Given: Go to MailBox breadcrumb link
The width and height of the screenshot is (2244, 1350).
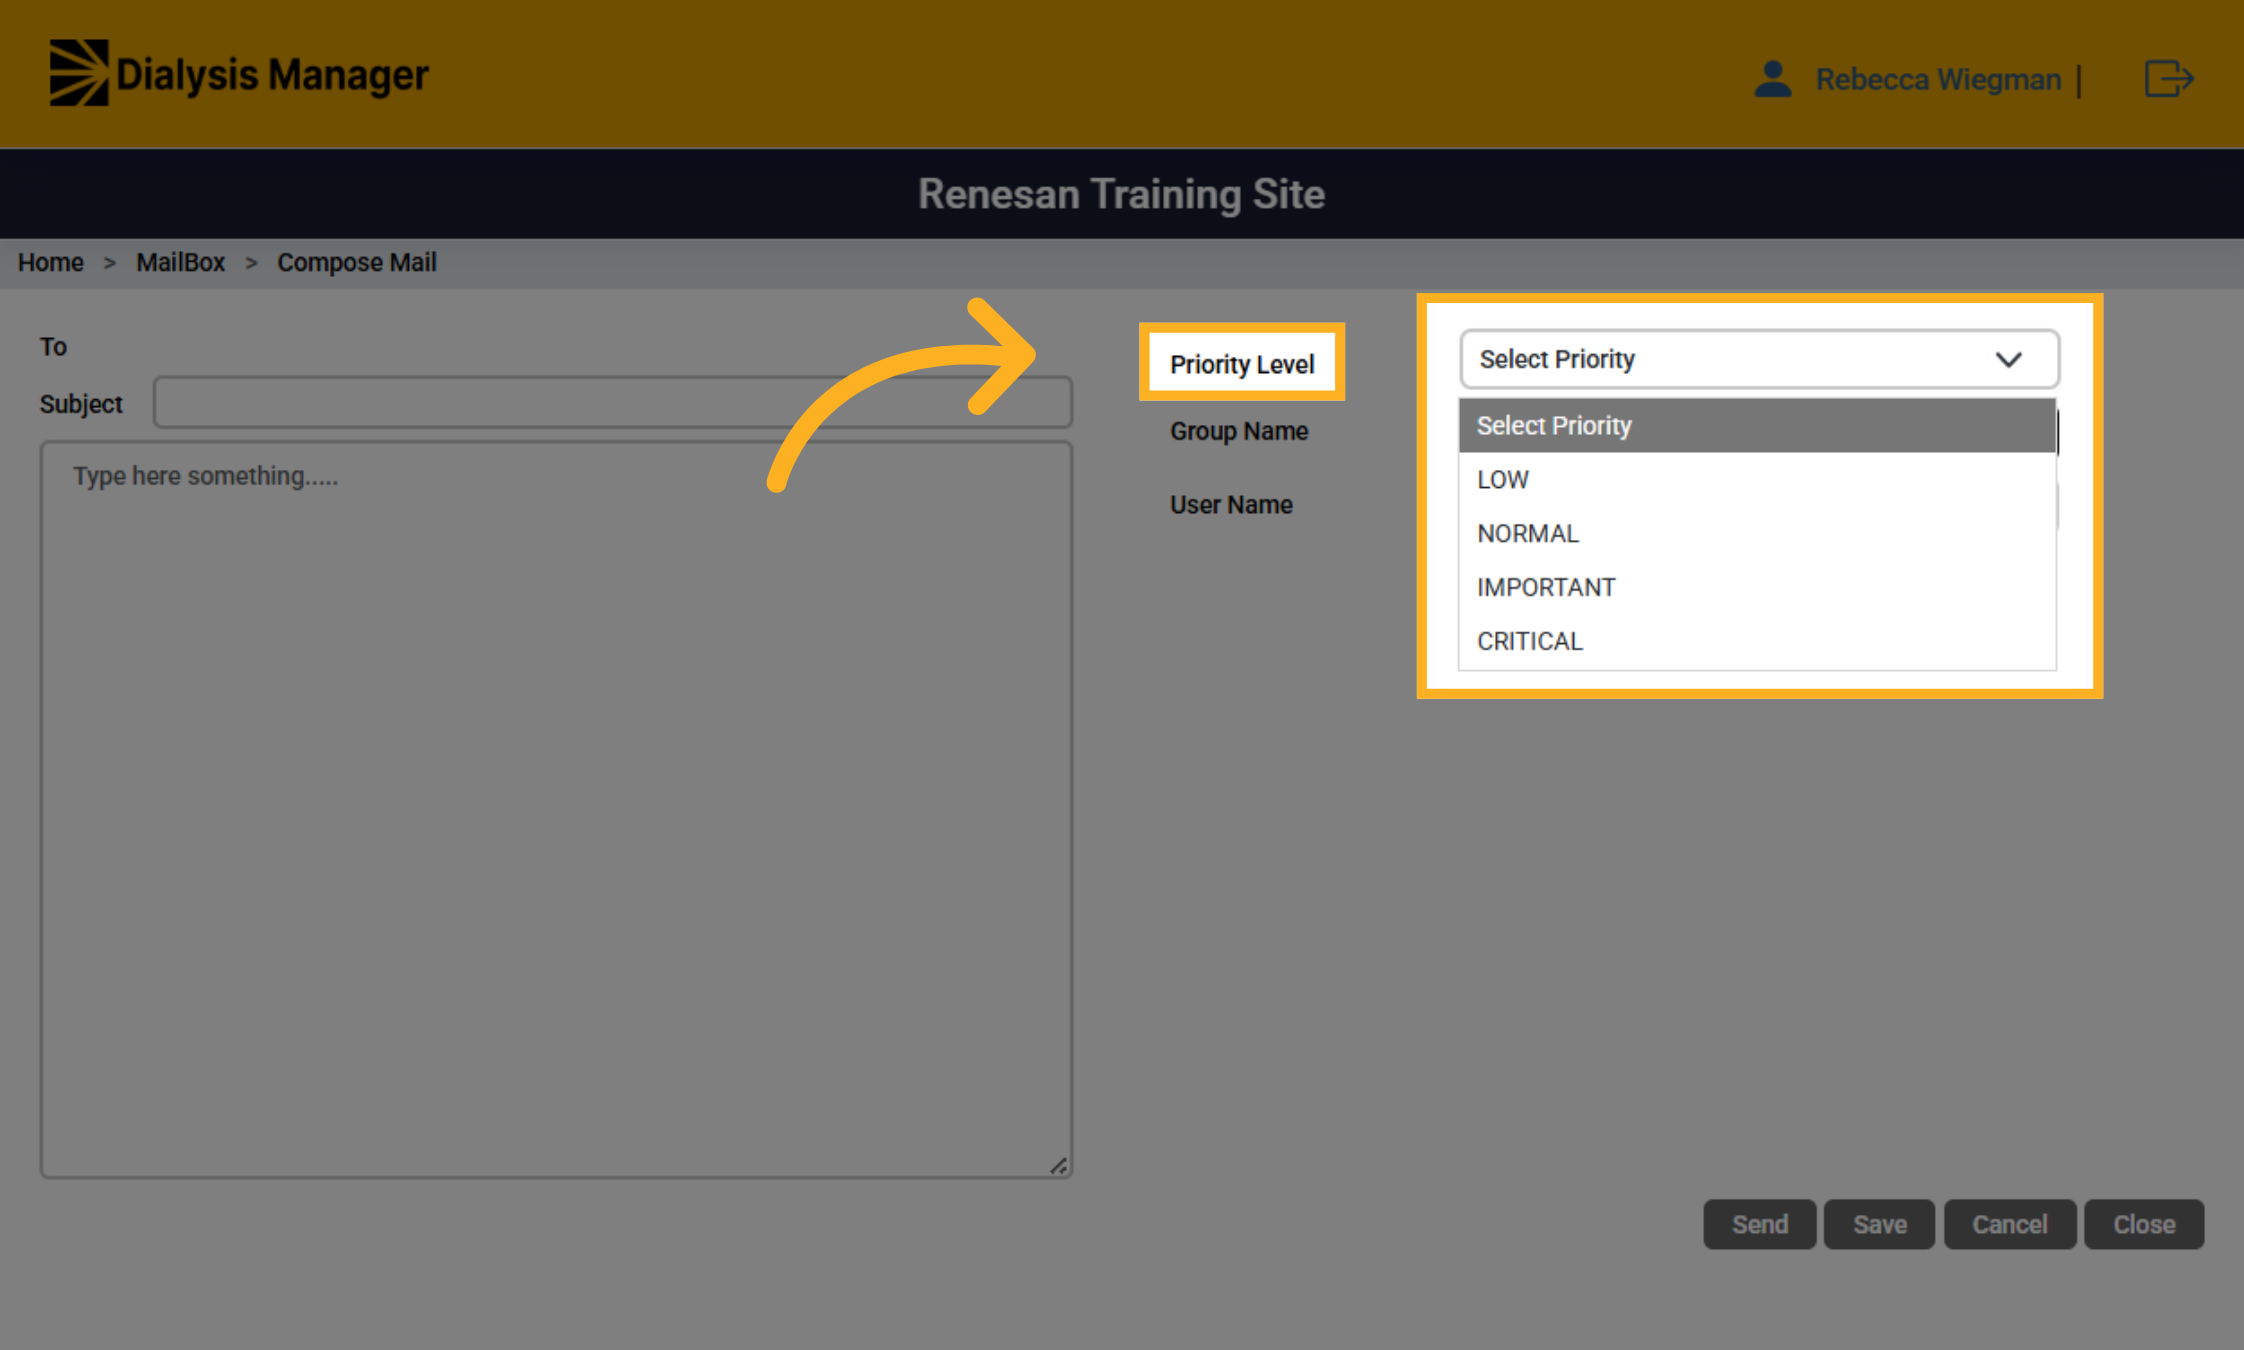Looking at the screenshot, I should pos(181,262).
